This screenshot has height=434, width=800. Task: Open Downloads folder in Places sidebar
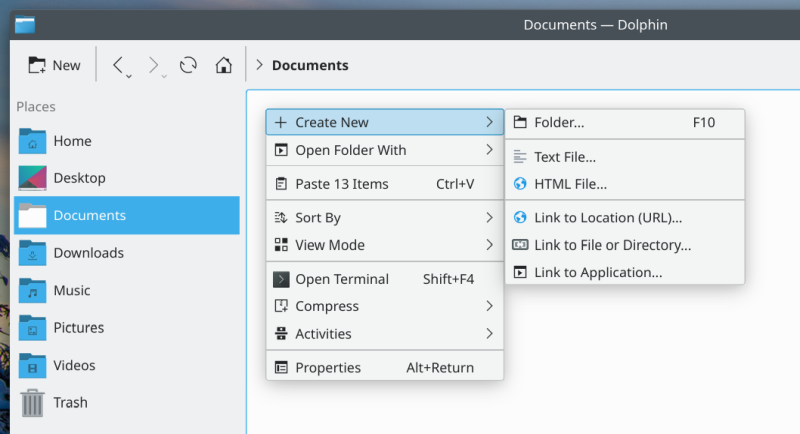(88, 253)
